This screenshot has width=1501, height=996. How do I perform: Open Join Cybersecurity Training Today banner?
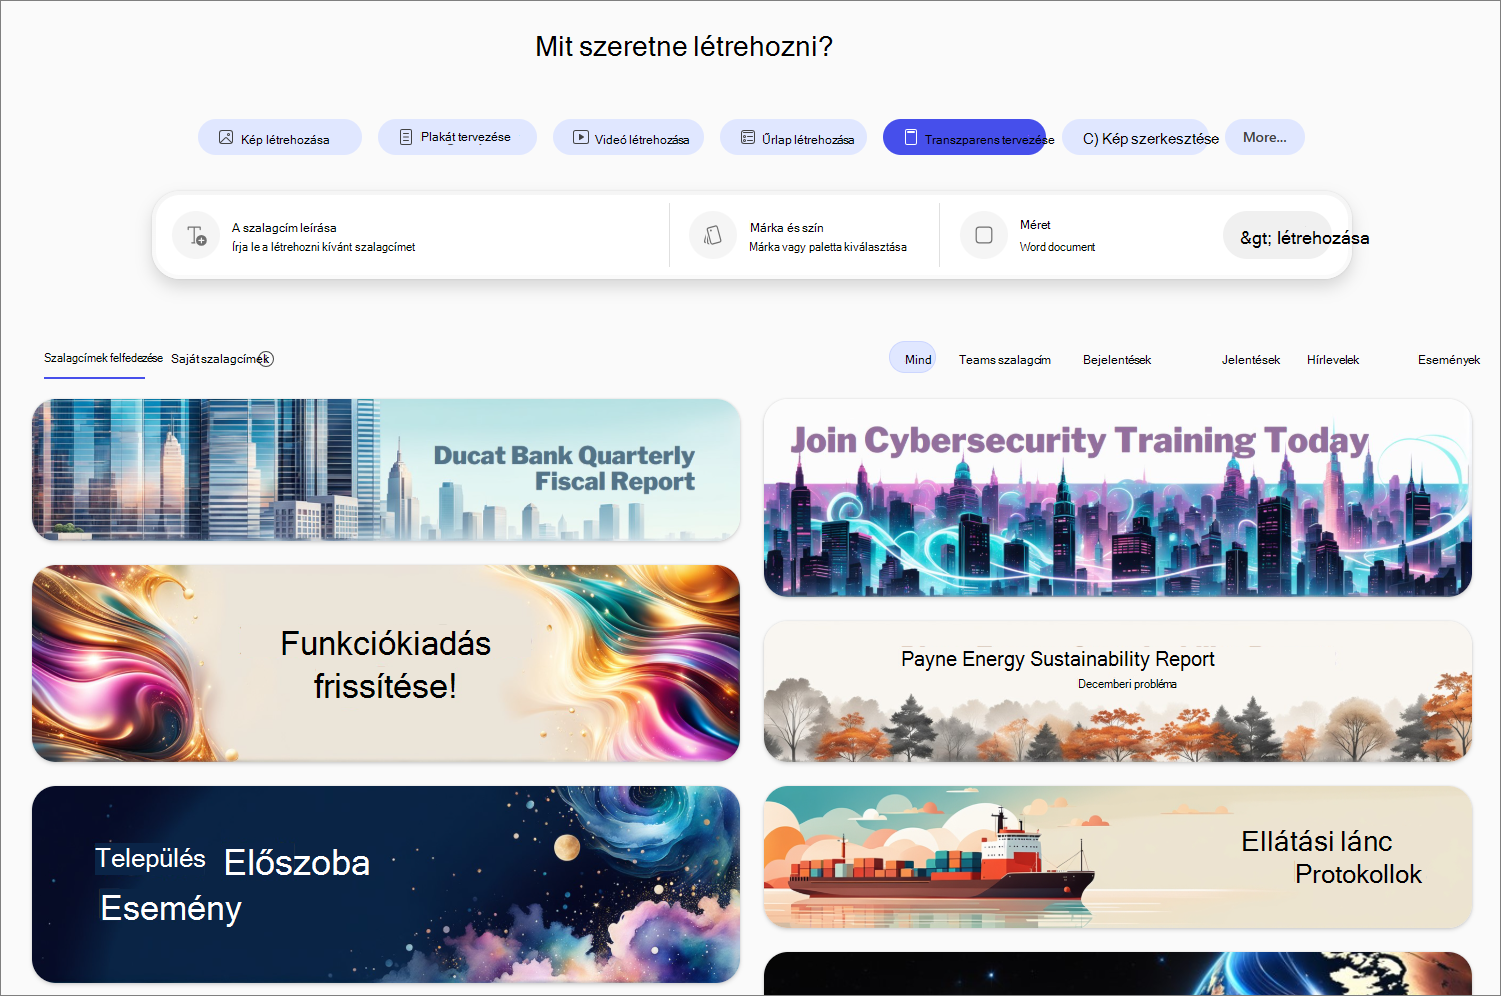[x=1118, y=498]
